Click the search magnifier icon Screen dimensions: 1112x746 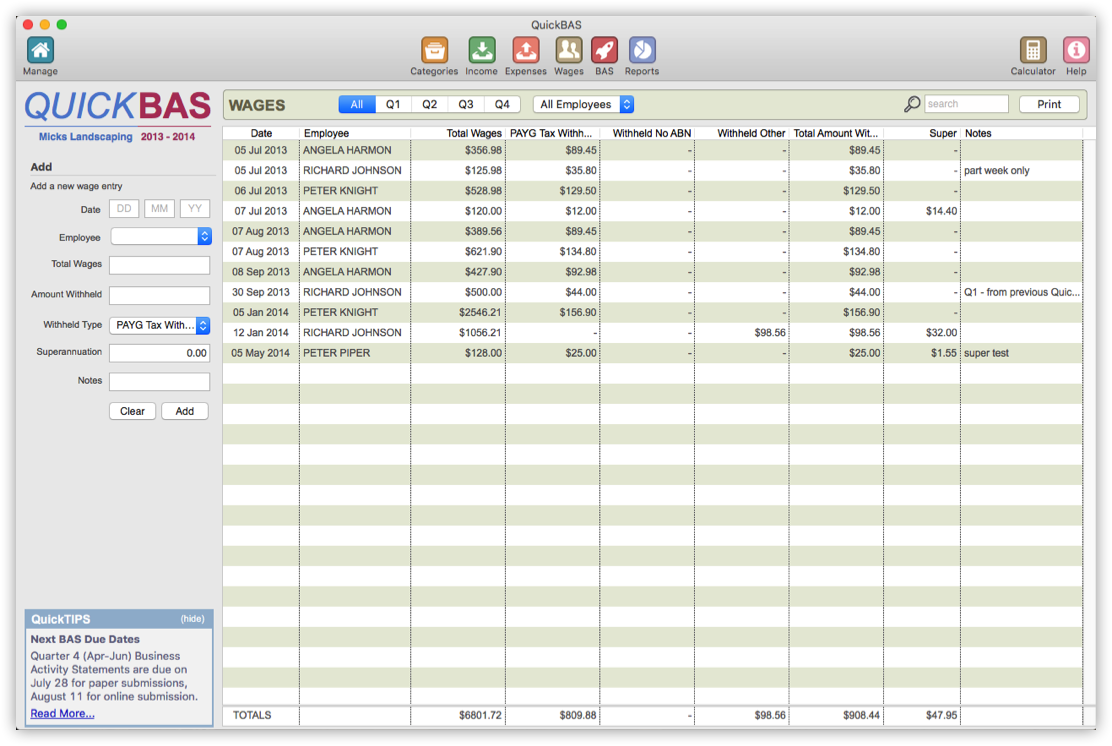[x=911, y=103]
